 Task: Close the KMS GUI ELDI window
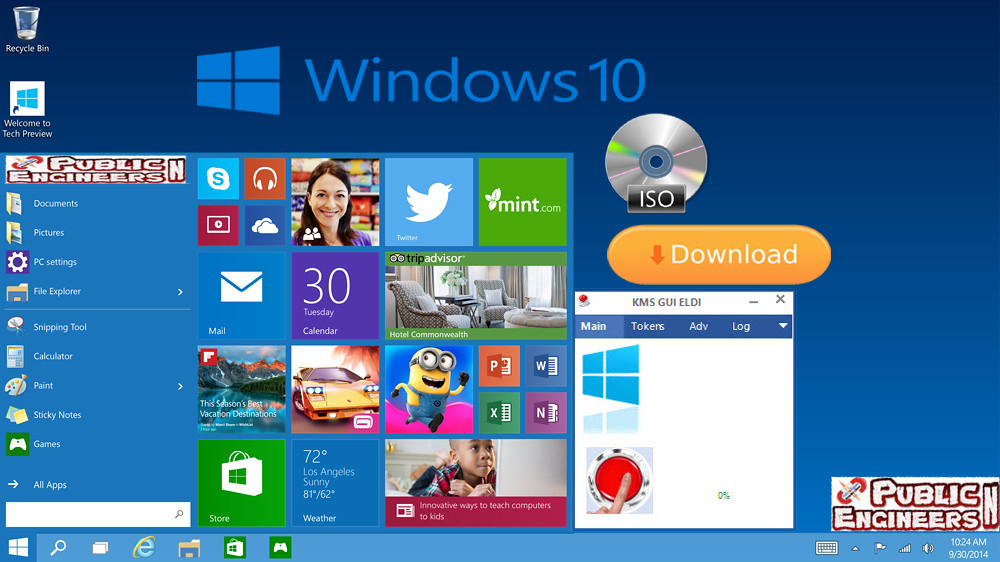pyautogui.click(x=780, y=299)
